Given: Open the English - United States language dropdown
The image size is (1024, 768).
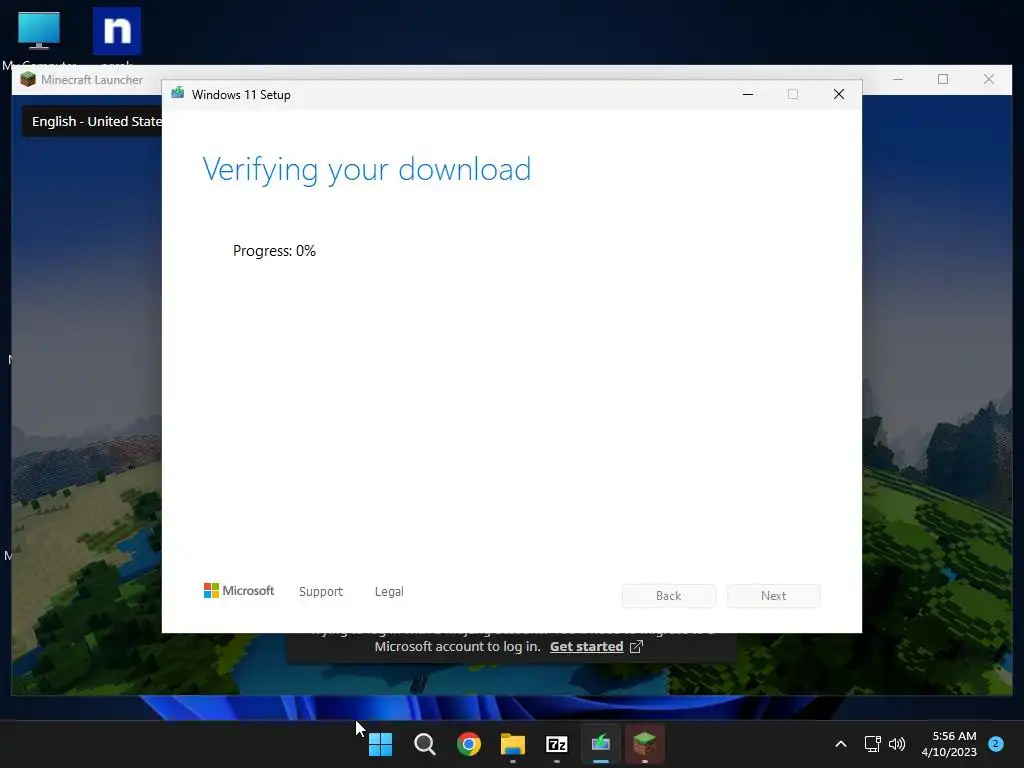Looking at the screenshot, I should point(93,121).
